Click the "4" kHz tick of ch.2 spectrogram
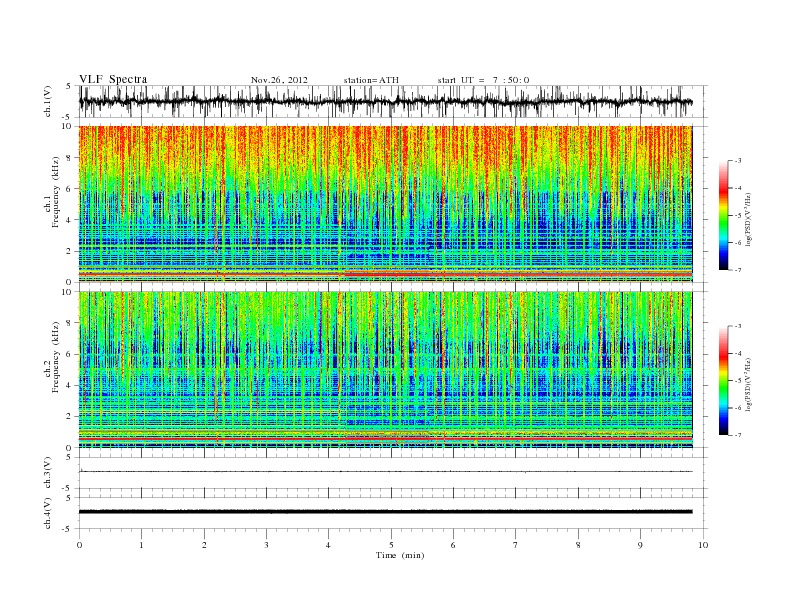This screenshot has height=612, width=792. tap(70, 385)
